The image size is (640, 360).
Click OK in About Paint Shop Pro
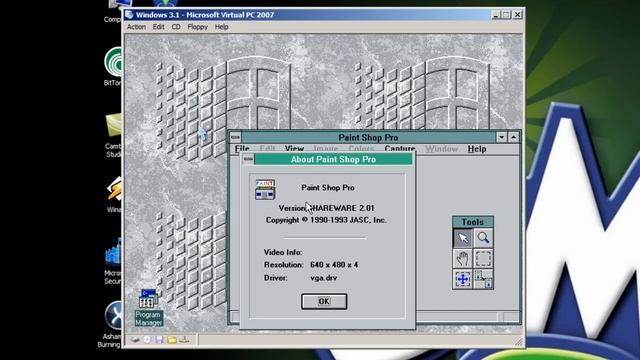[324, 301]
